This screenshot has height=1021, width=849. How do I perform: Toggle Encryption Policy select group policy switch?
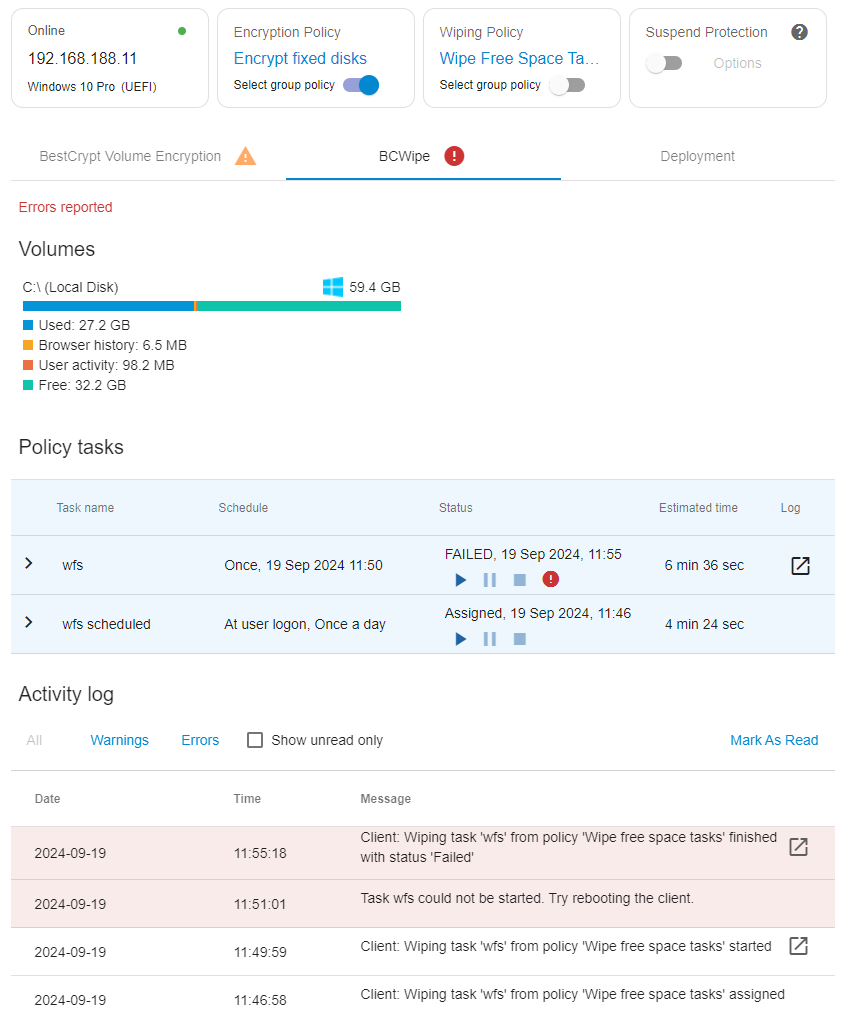pos(361,85)
